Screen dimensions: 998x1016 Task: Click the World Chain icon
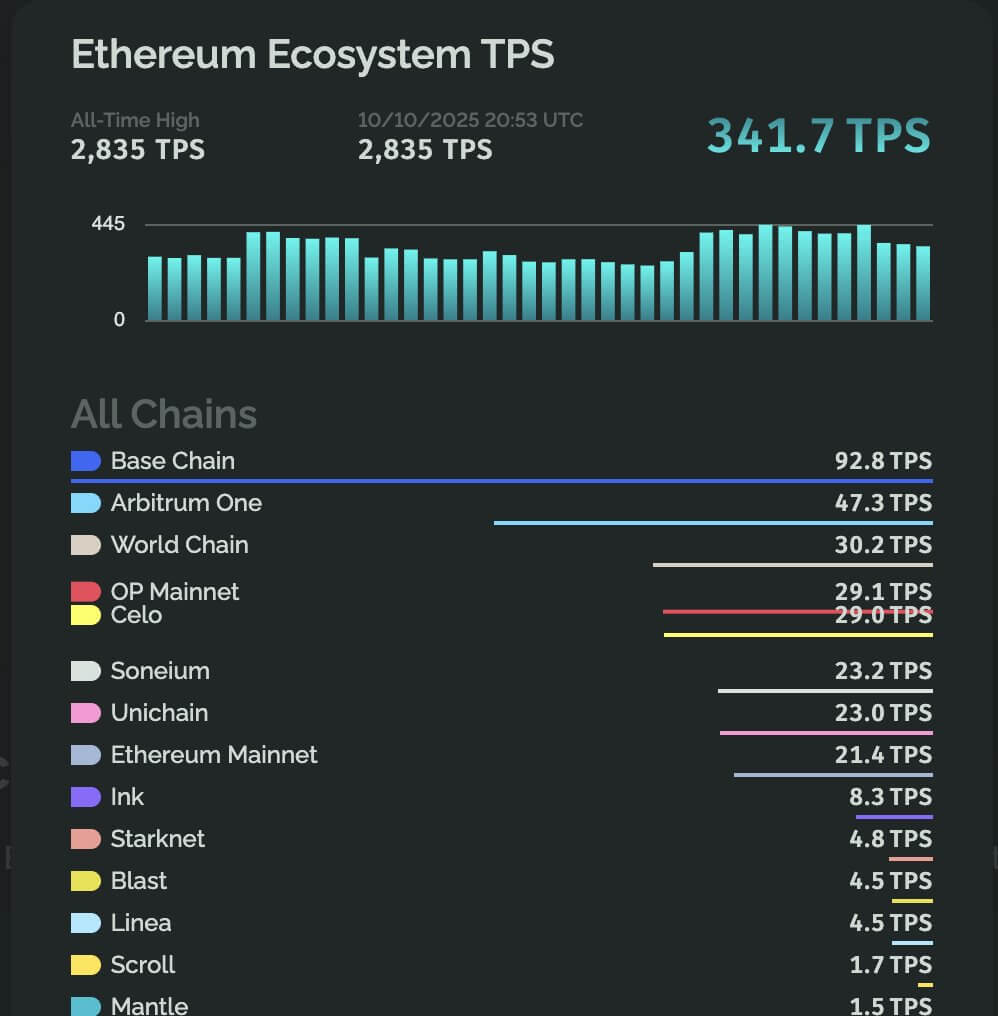tap(84, 544)
